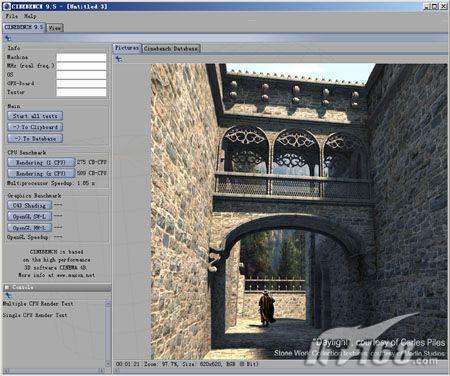Click the console scrollbar down arrow
This screenshot has height=376, width=450.
pyautogui.click(x=108, y=364)
